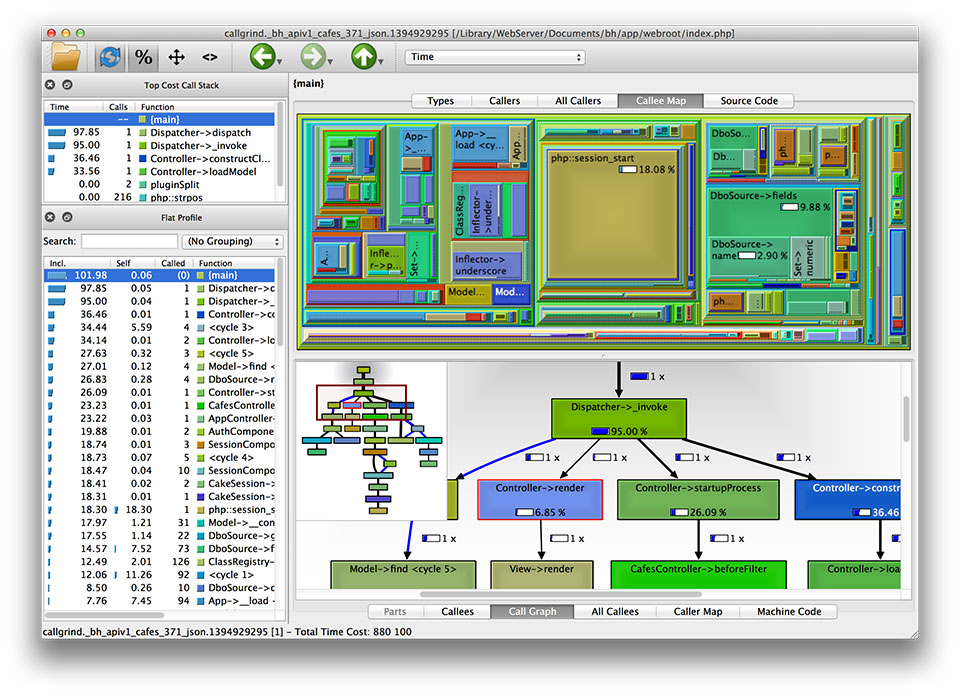Select the Call Graph tab
This screenshot has height=696, width=960.
pyautogui.click(x=532, y=612)
